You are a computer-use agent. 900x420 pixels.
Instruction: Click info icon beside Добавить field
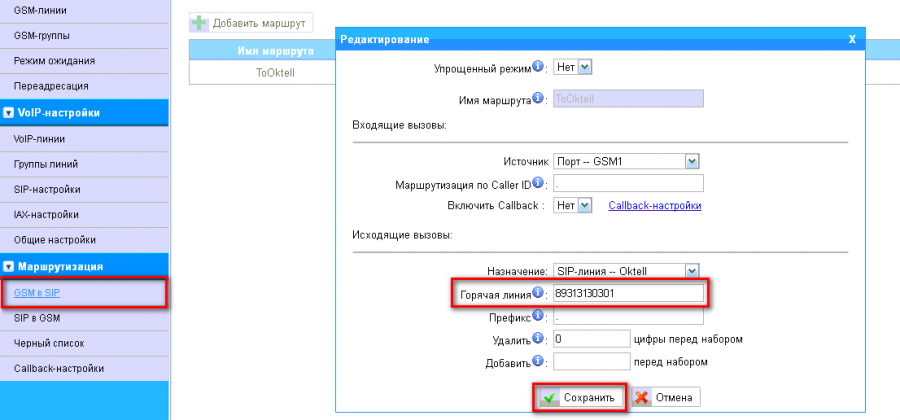(x=538, y=361)
